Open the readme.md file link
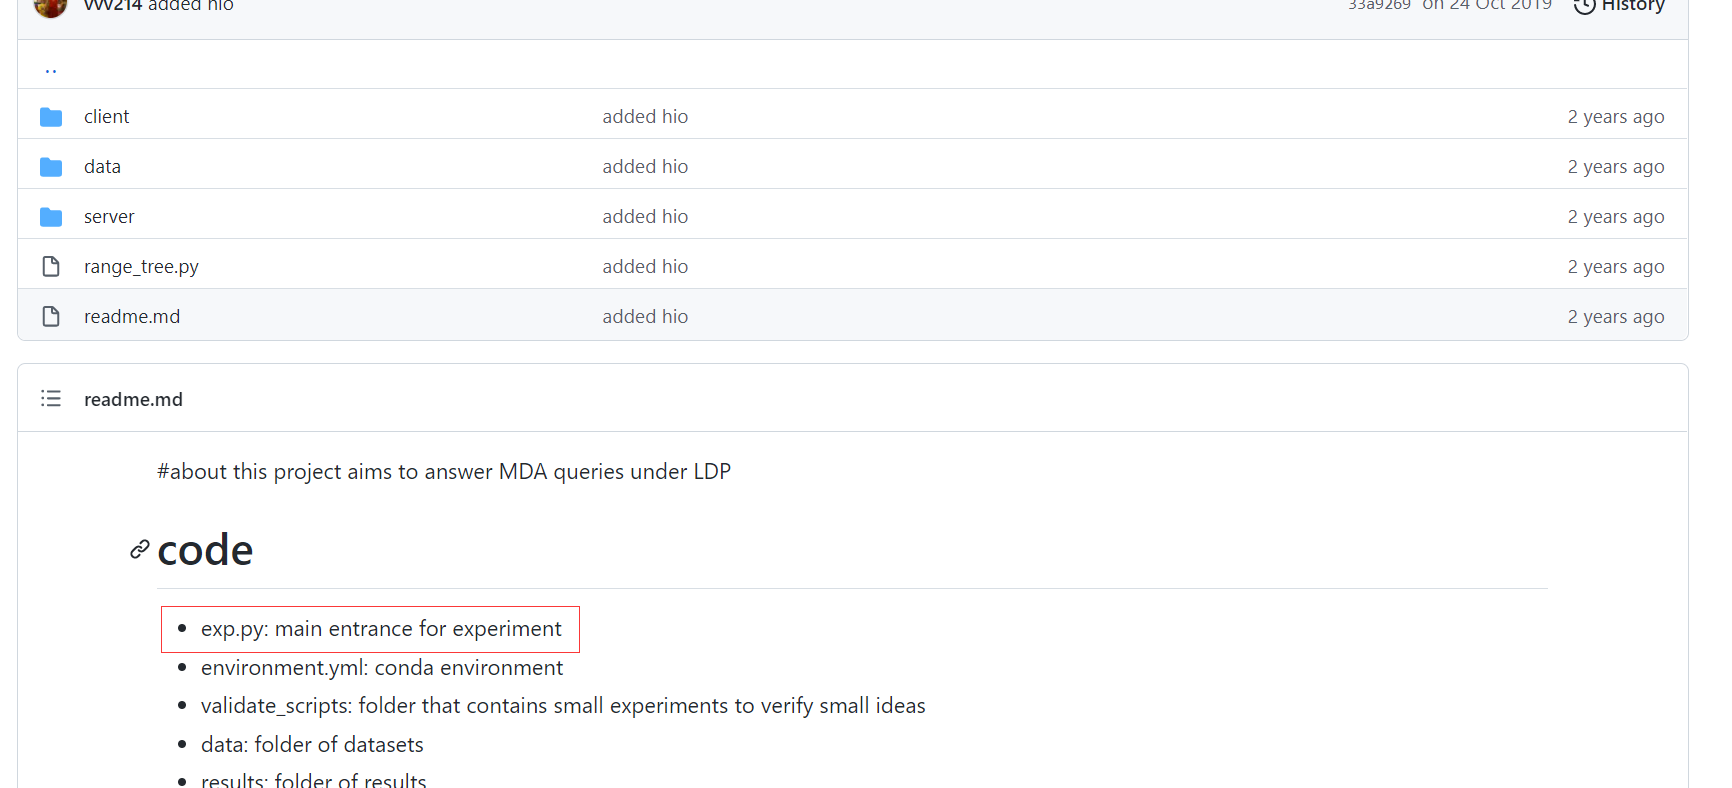This screenshot has height=788, width=1732. 132,316
